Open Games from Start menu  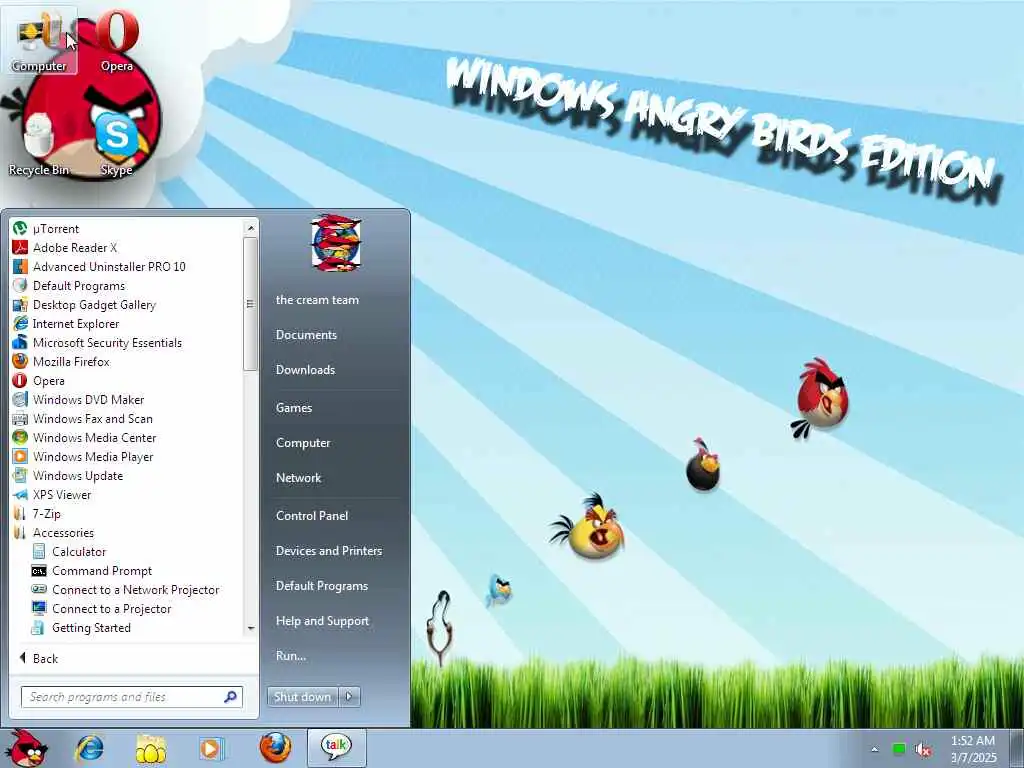[294, 408]
